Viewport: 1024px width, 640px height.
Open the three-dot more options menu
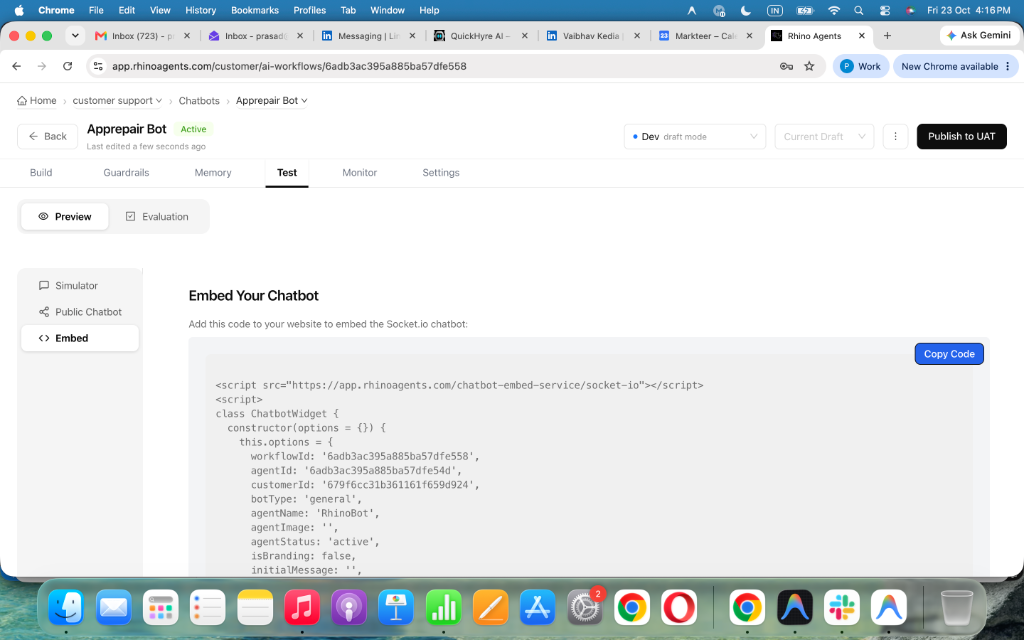tap(895, 136)
